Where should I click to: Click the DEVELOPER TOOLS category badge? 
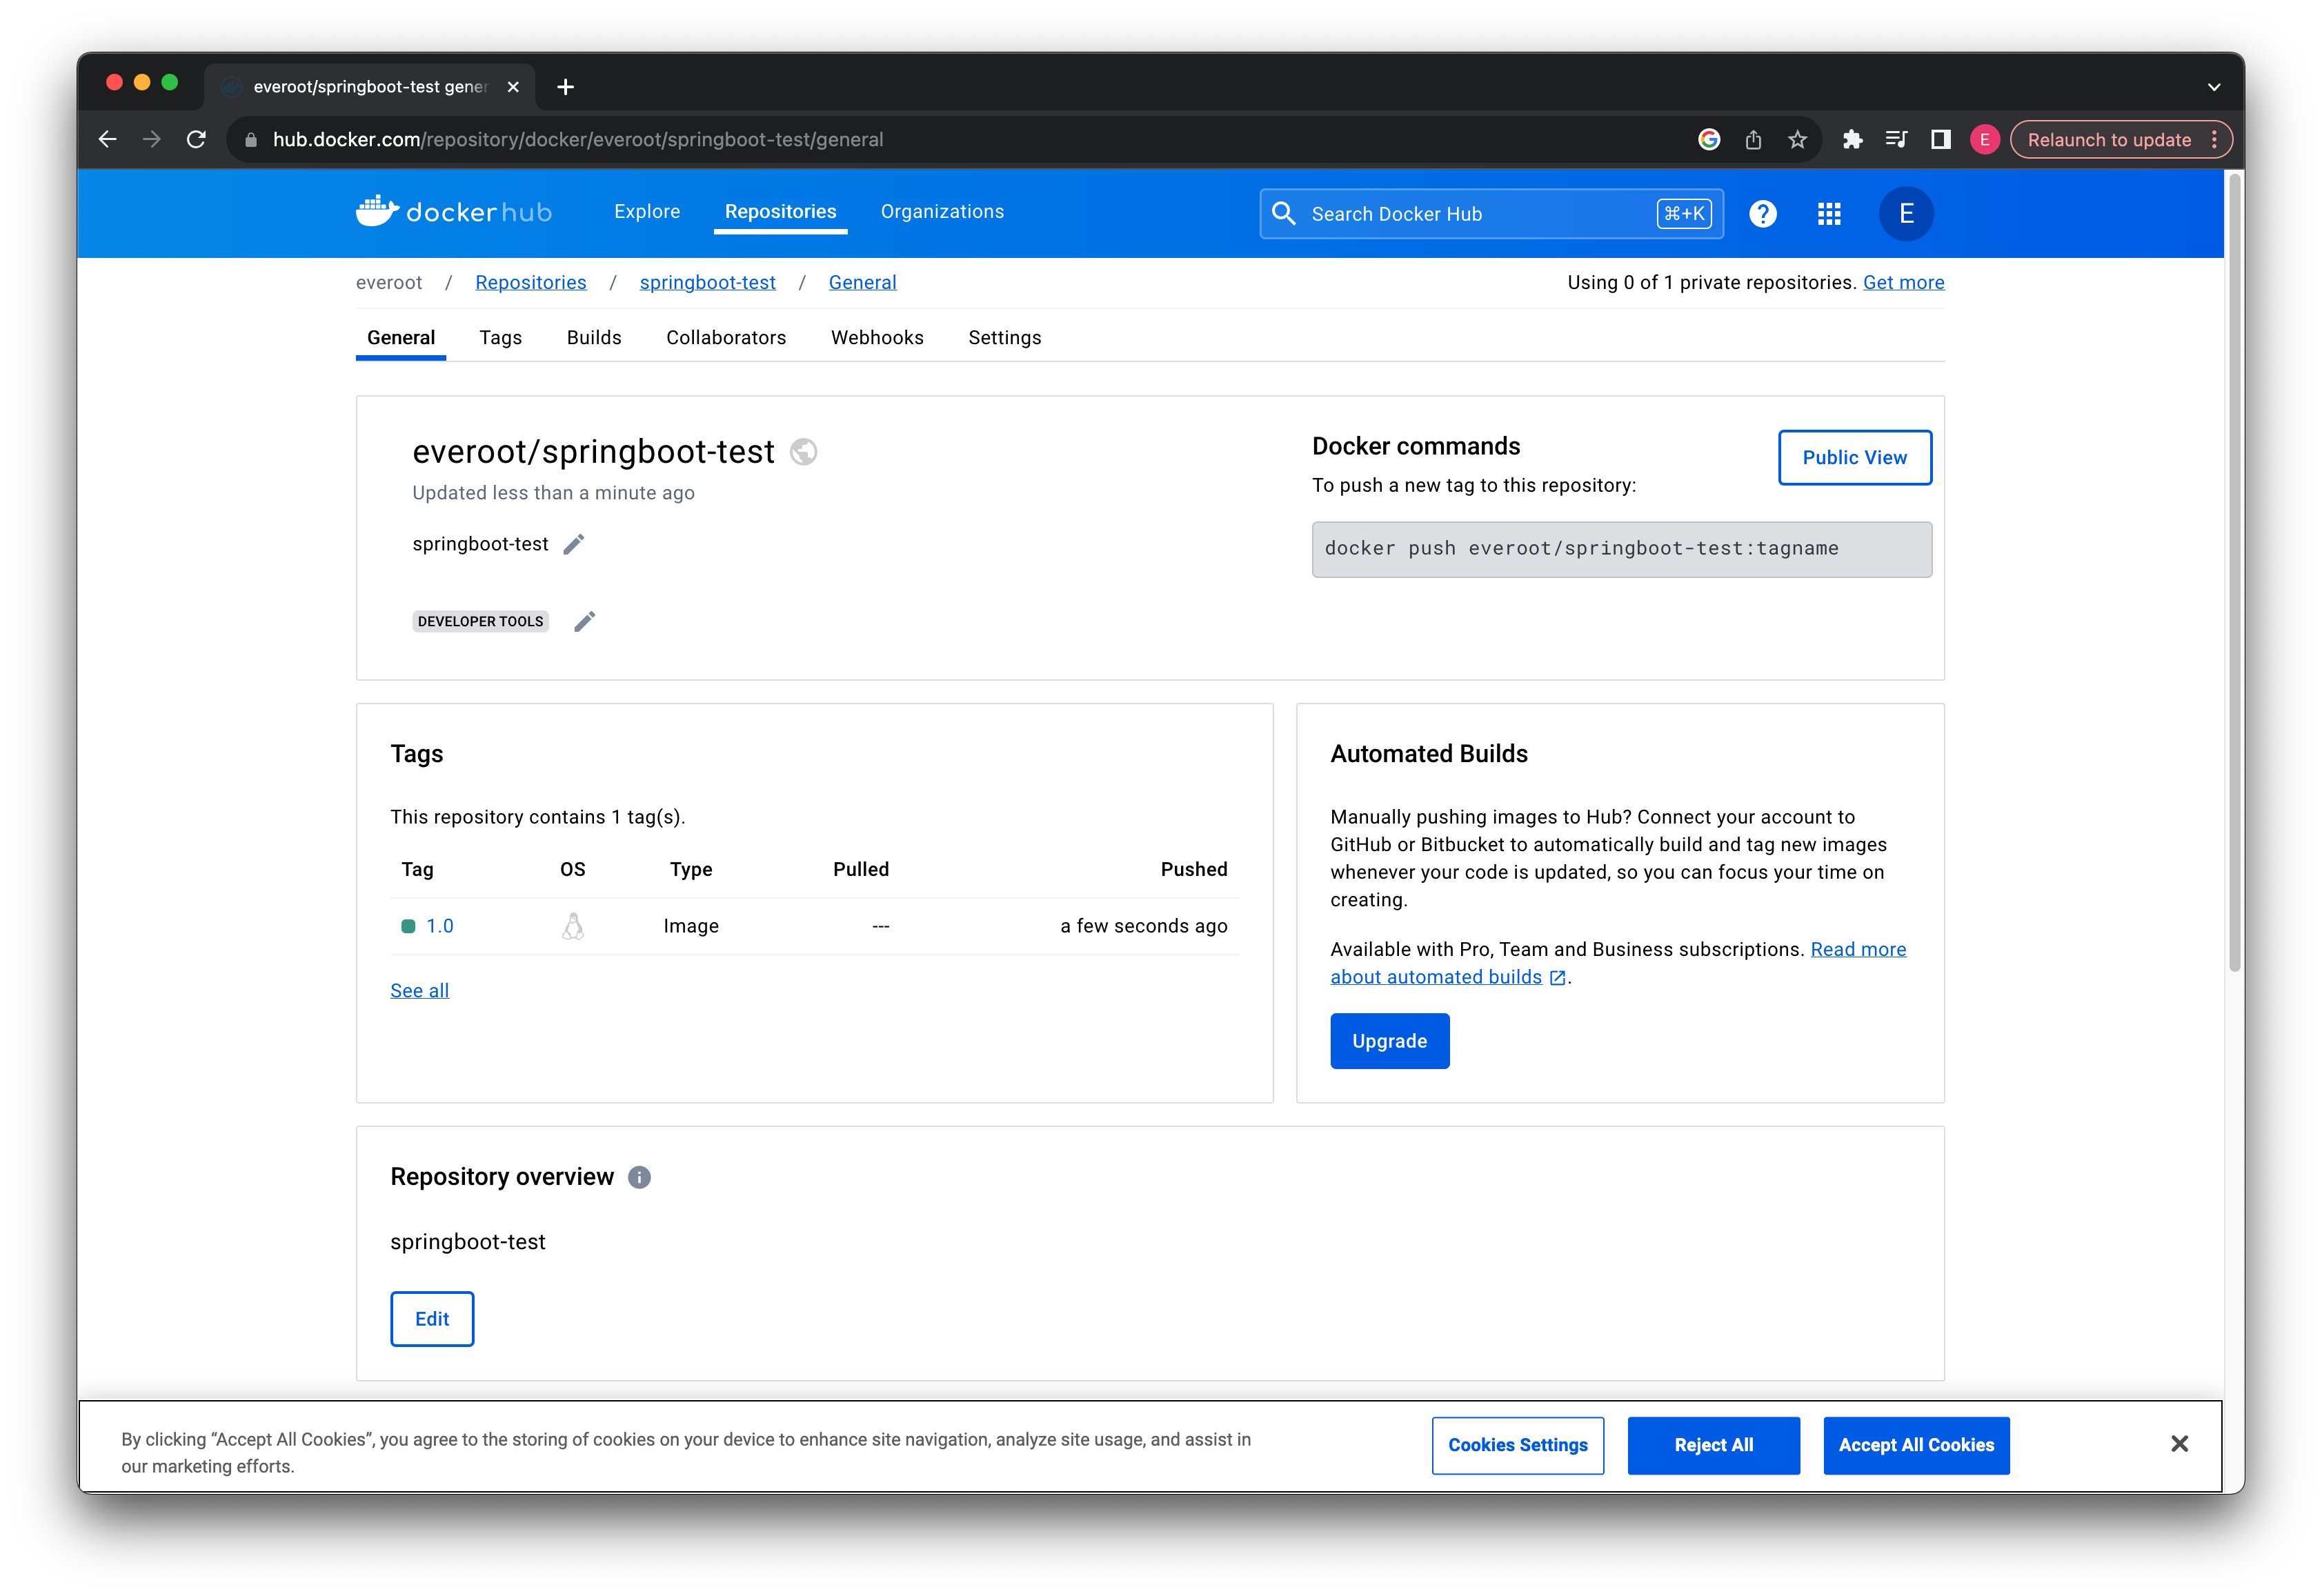pyautogui.click(x=480, y=621)
